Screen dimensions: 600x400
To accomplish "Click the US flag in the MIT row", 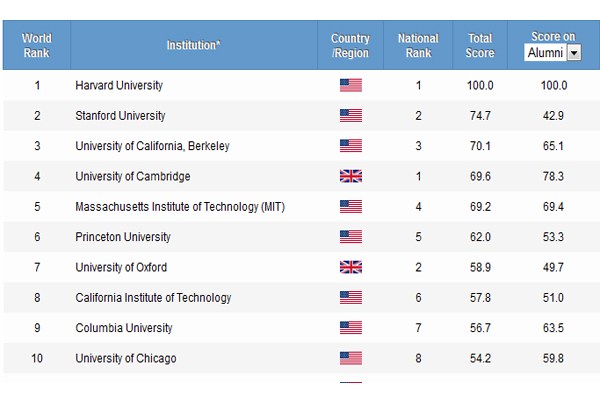I will [x=350, y=207].
